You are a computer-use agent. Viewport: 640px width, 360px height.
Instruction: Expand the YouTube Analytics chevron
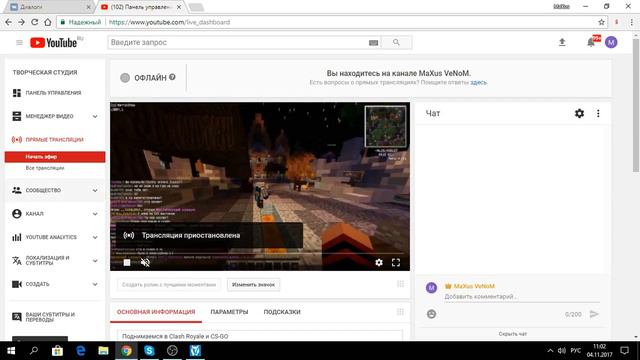coord(95,237)
